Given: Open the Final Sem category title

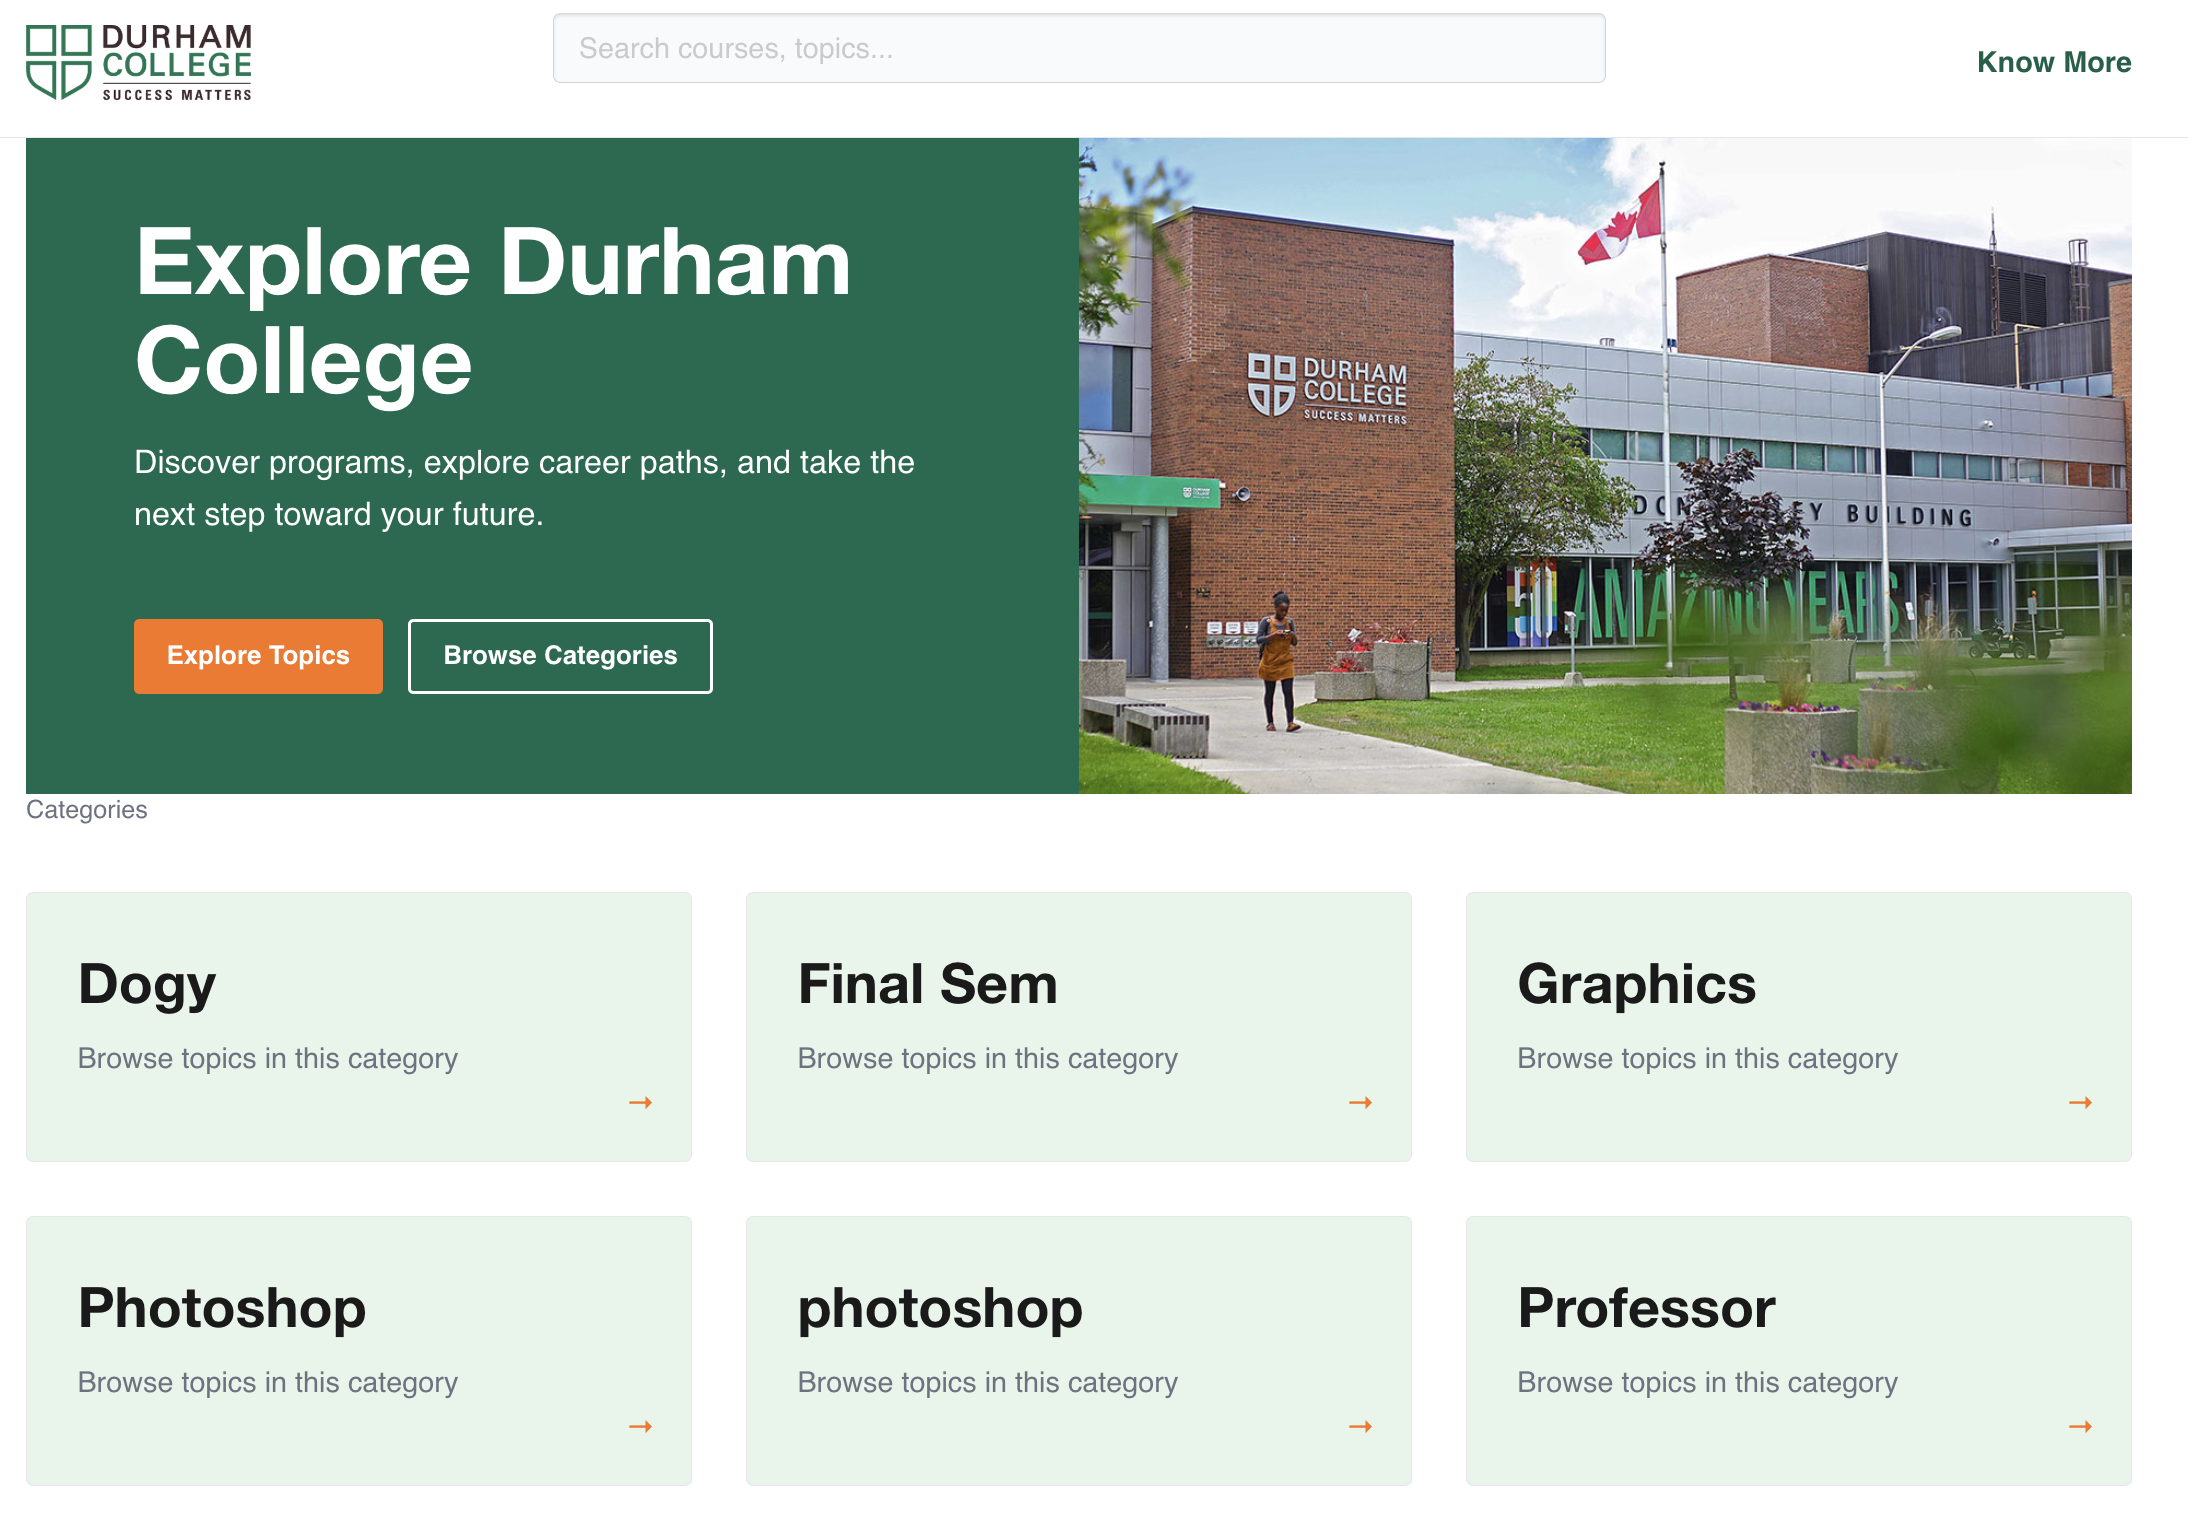Looking at the screenshot, I should (927, 984).
